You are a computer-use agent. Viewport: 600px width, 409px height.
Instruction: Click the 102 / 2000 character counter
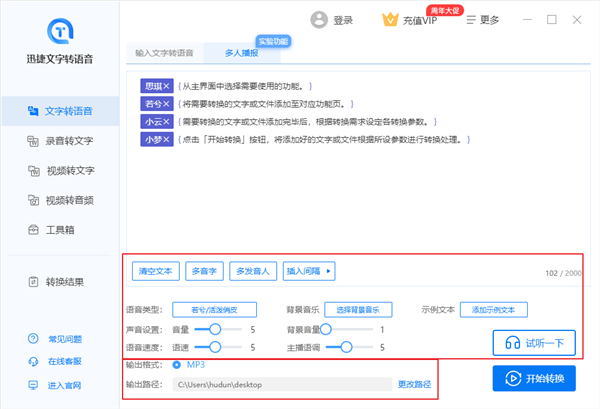563,273
